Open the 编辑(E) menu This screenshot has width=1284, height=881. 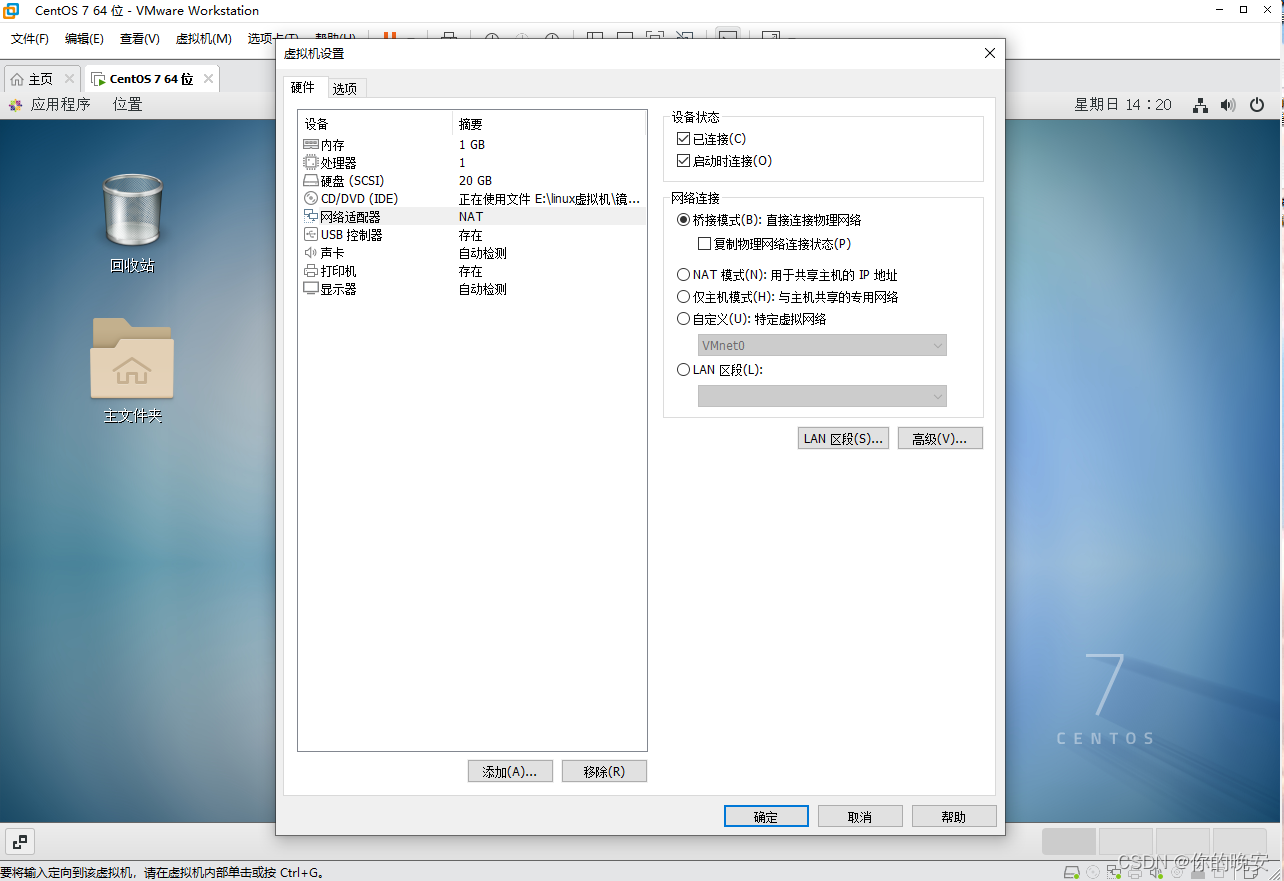pyautogui.click(x=84, y=39)
